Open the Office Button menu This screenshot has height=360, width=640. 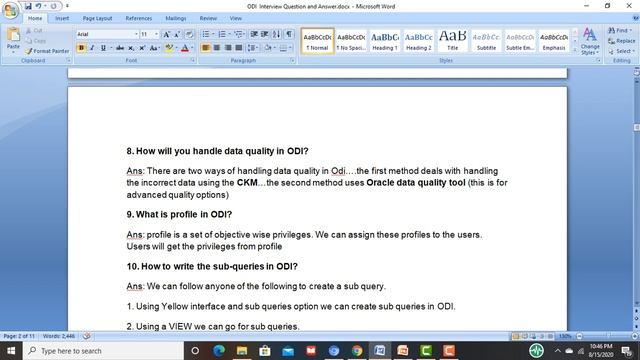(x=10, y=10)
